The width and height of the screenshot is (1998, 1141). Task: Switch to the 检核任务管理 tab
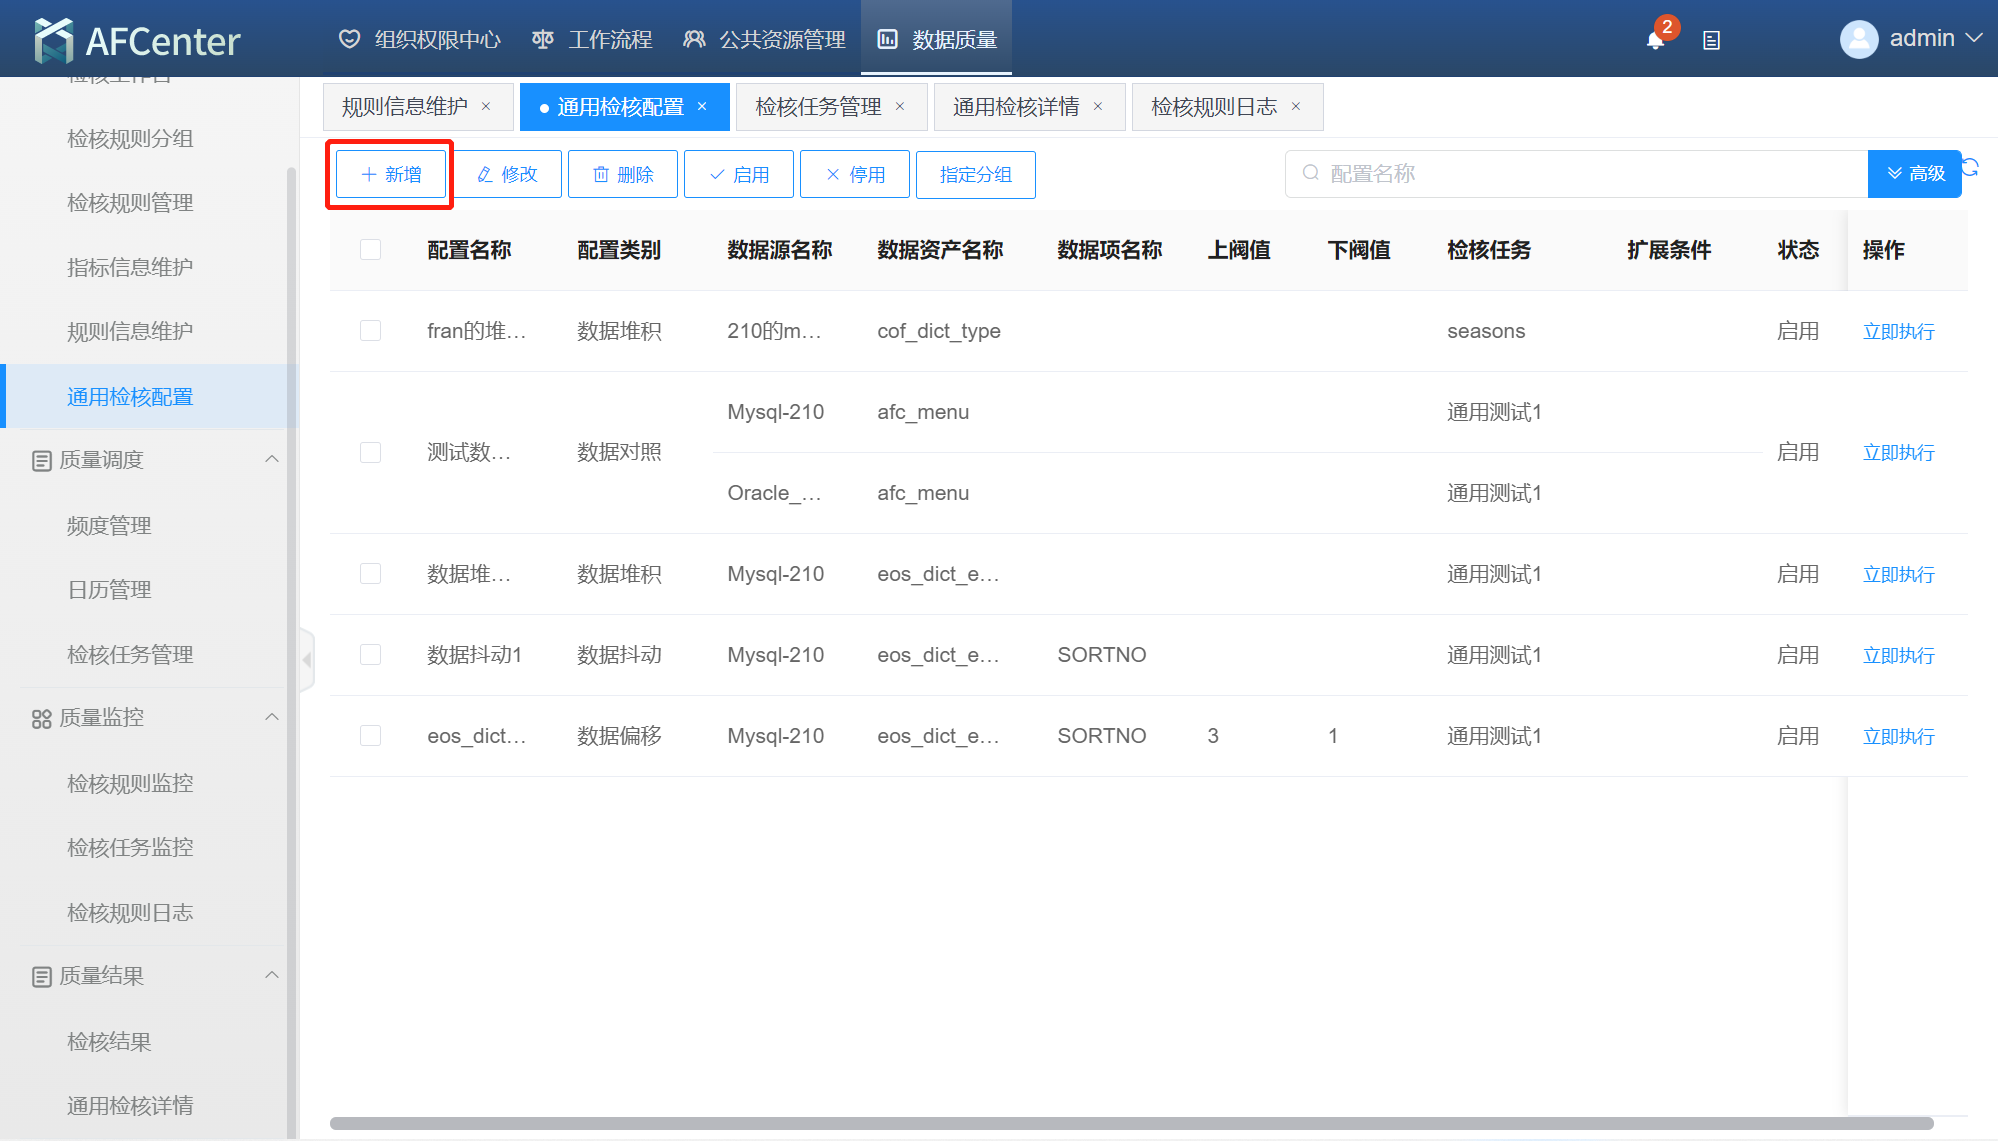pos(818,107)
